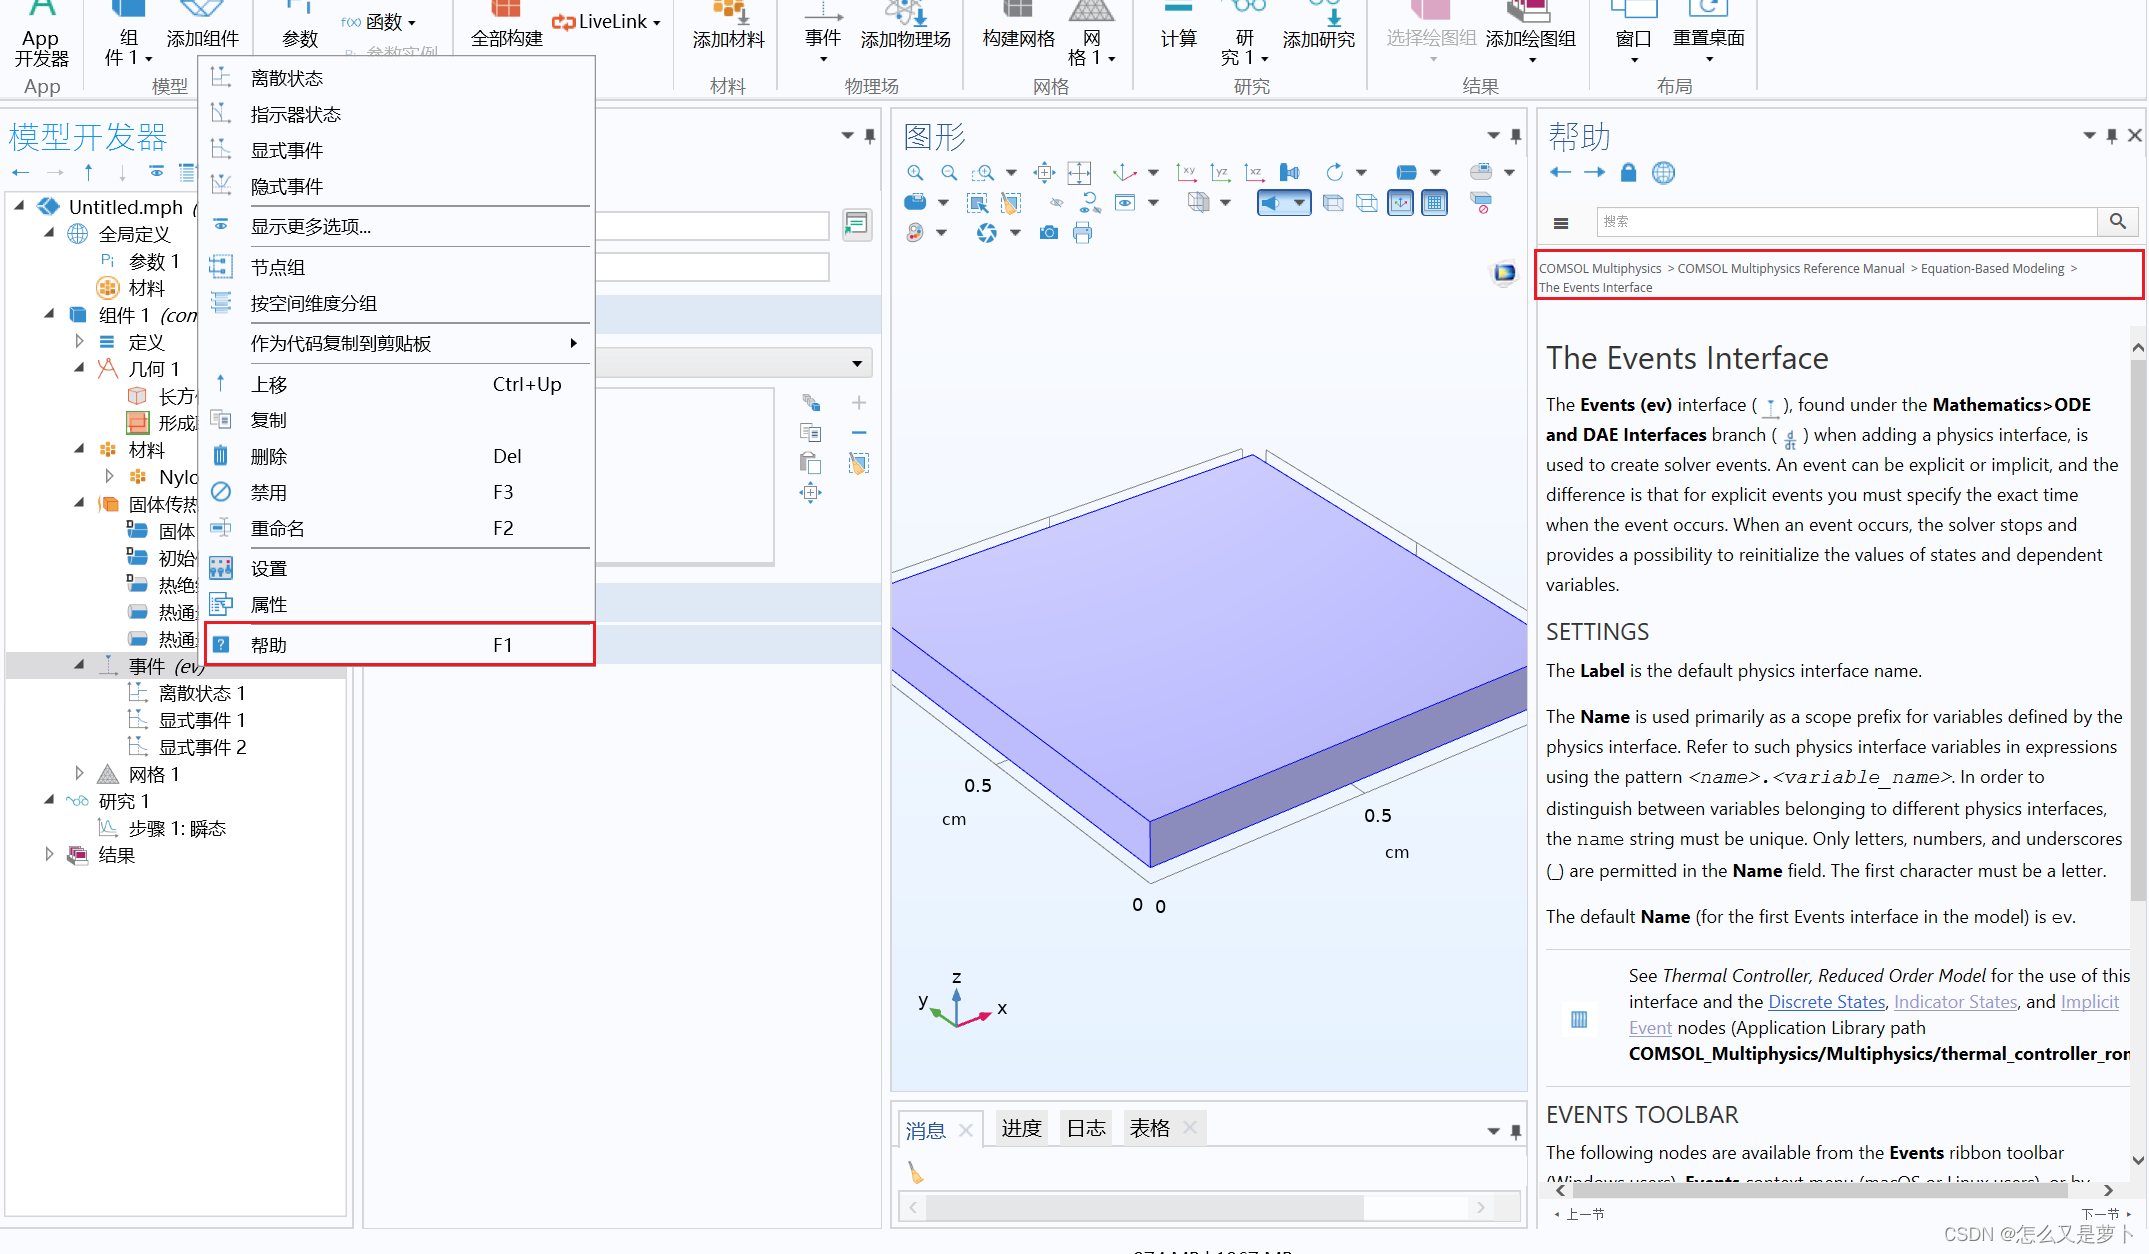2149x1254 pixels.
Task: Collapse the 事件 (ev) node in model builder
Action: point(80,665)
